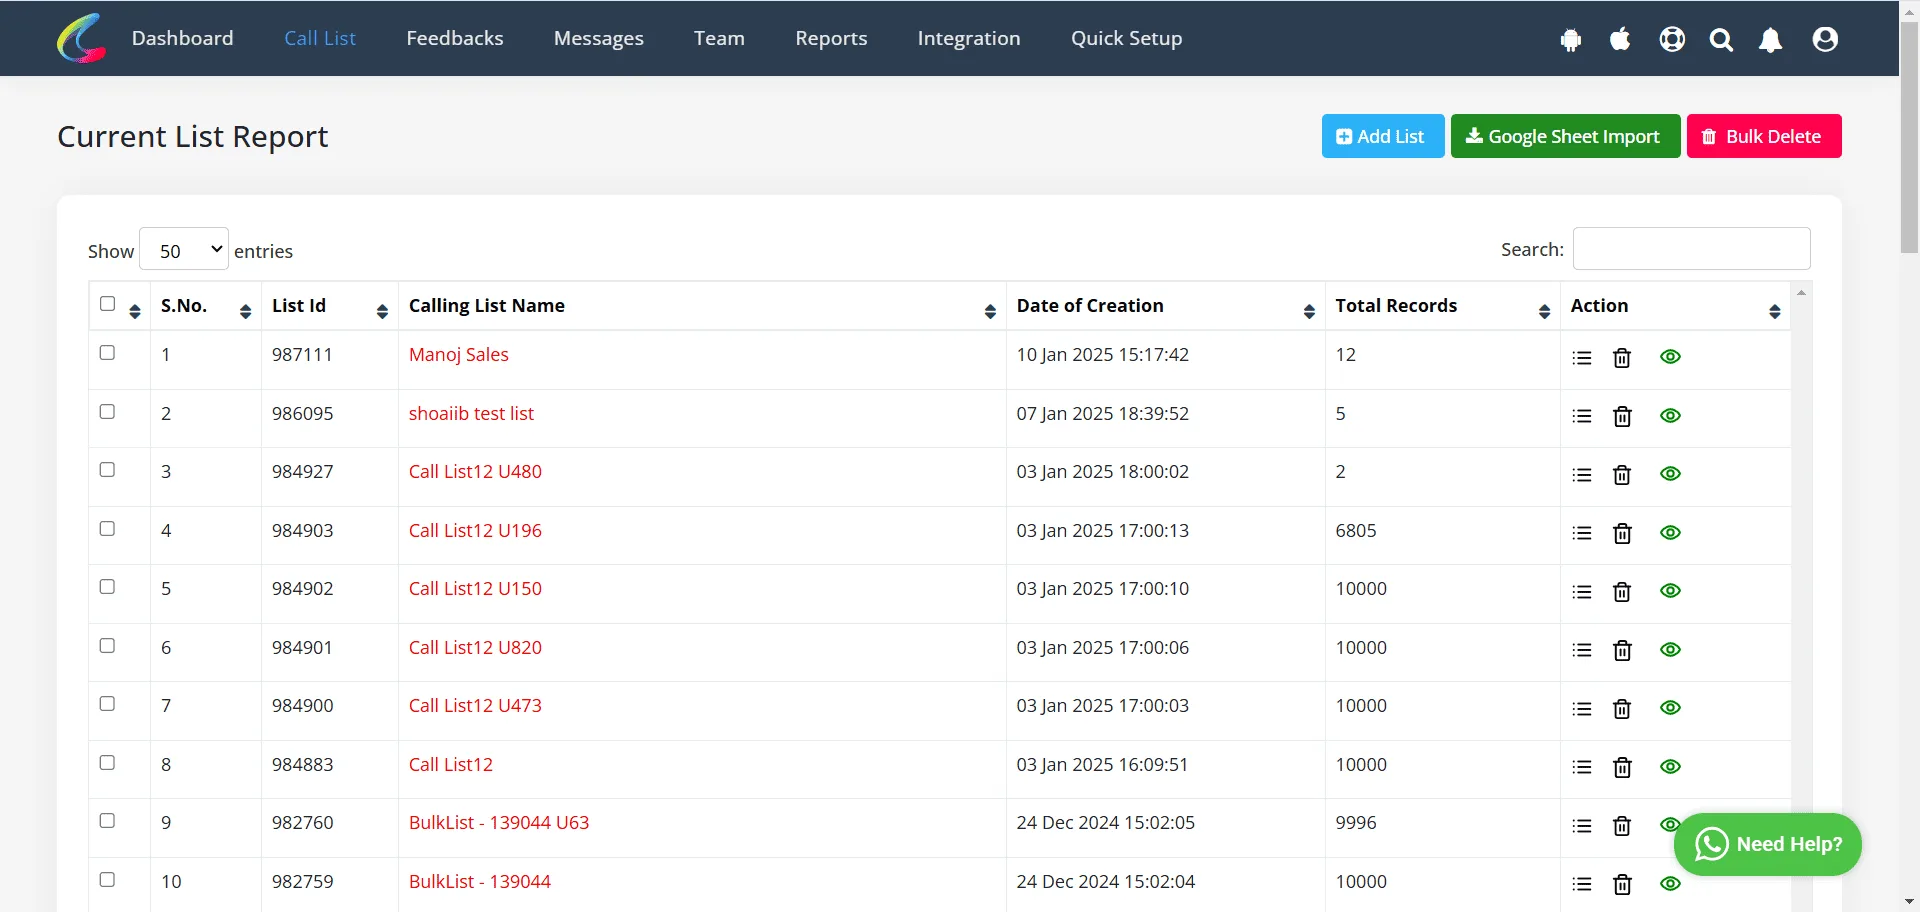Open the user profile account icon
This screenshot has height=912, width=1920.
point(1825,39)
